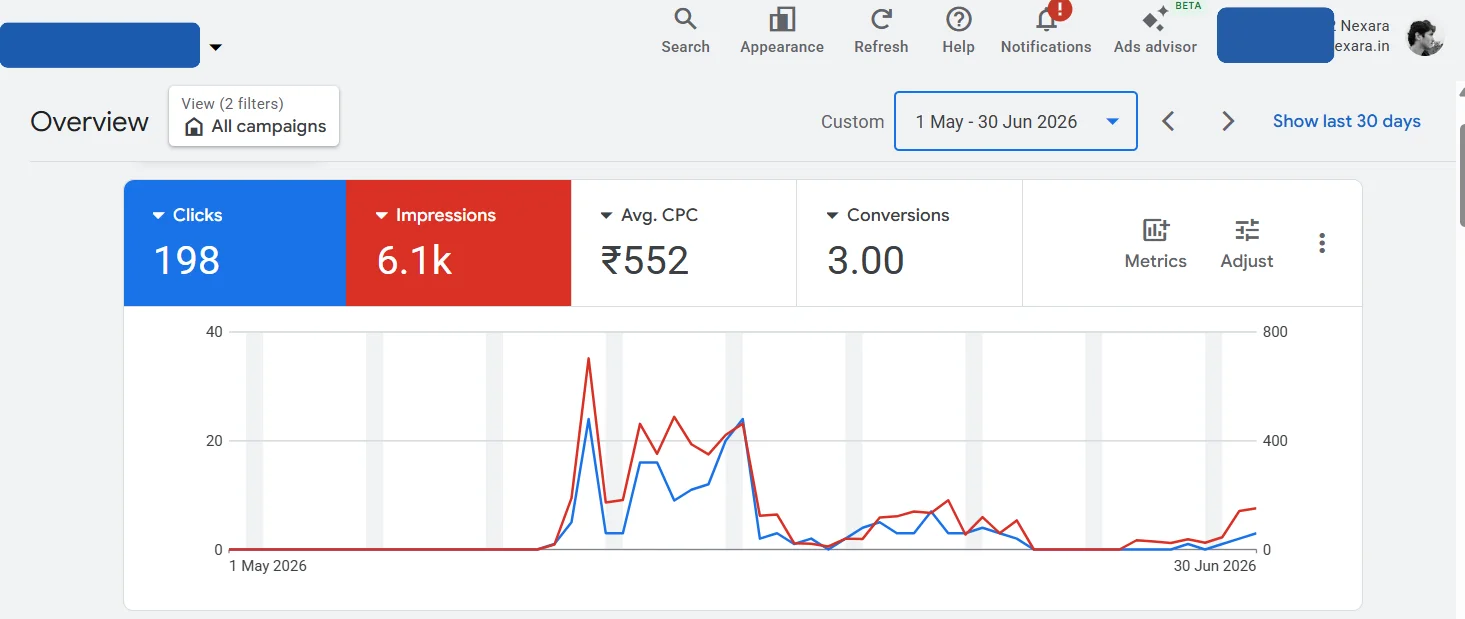Click the 30 Jun 2026 axis label
1465x619 pixels.
1214,566
